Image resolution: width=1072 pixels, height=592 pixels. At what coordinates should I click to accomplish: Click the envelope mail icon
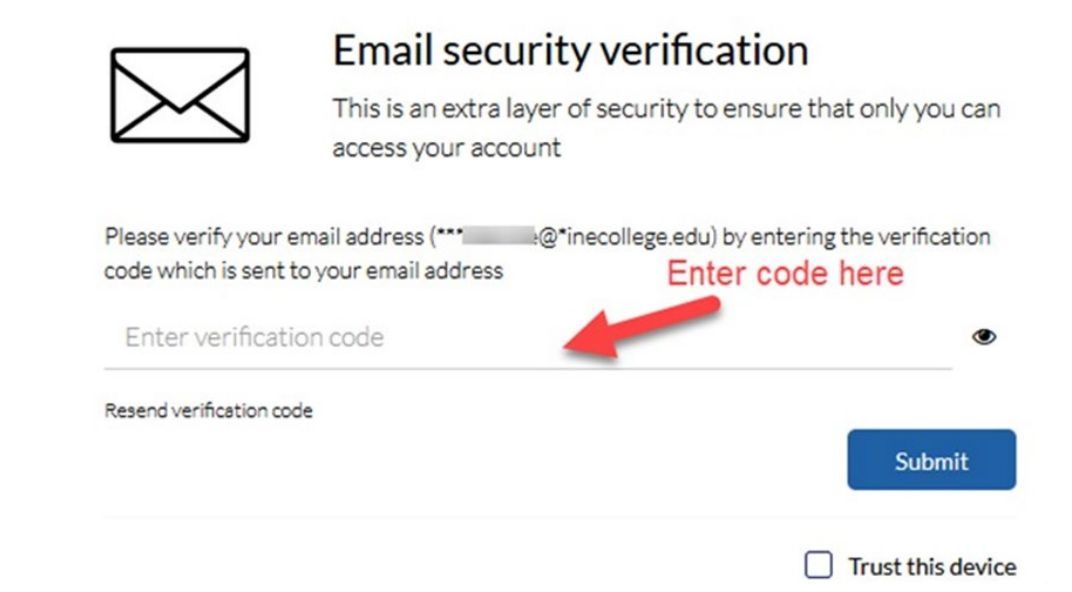[180, 95]
